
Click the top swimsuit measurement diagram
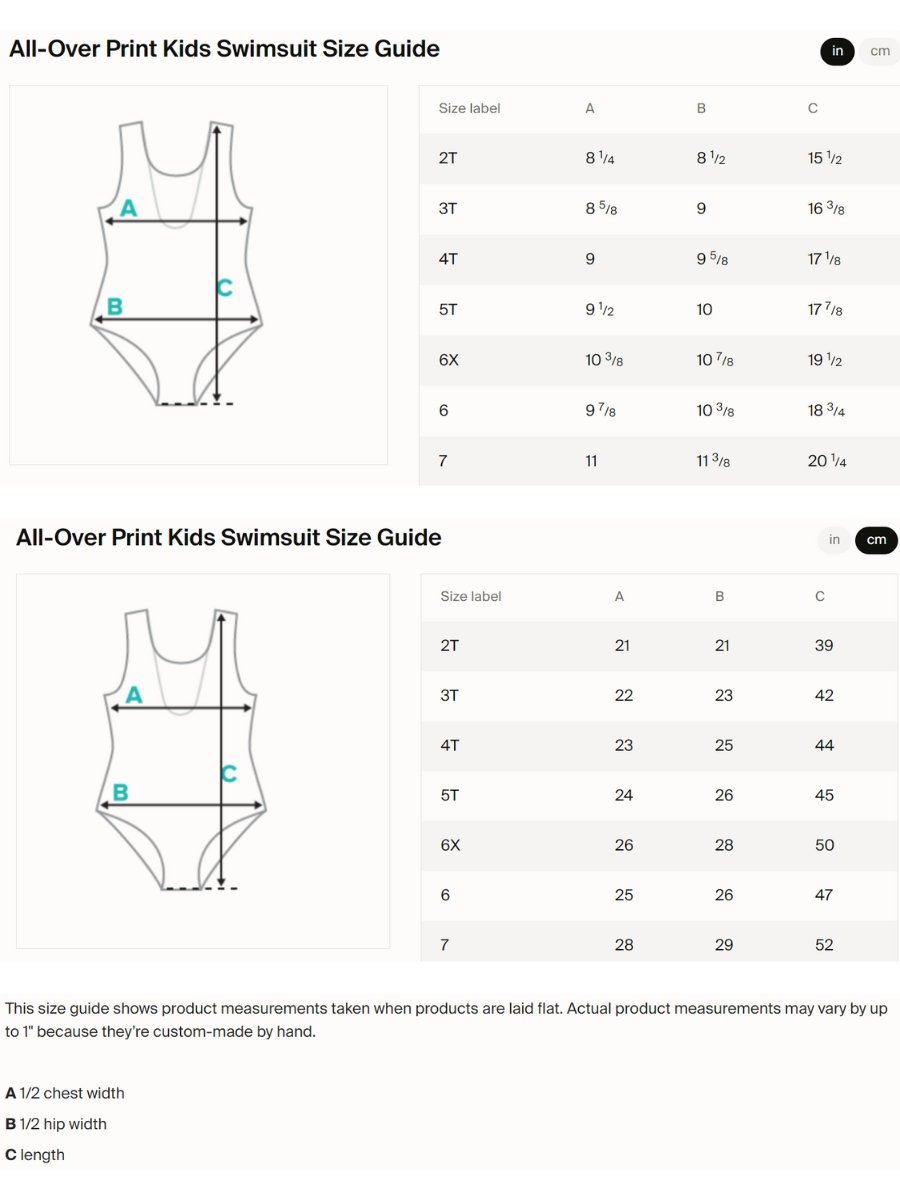tap(198, 275)
